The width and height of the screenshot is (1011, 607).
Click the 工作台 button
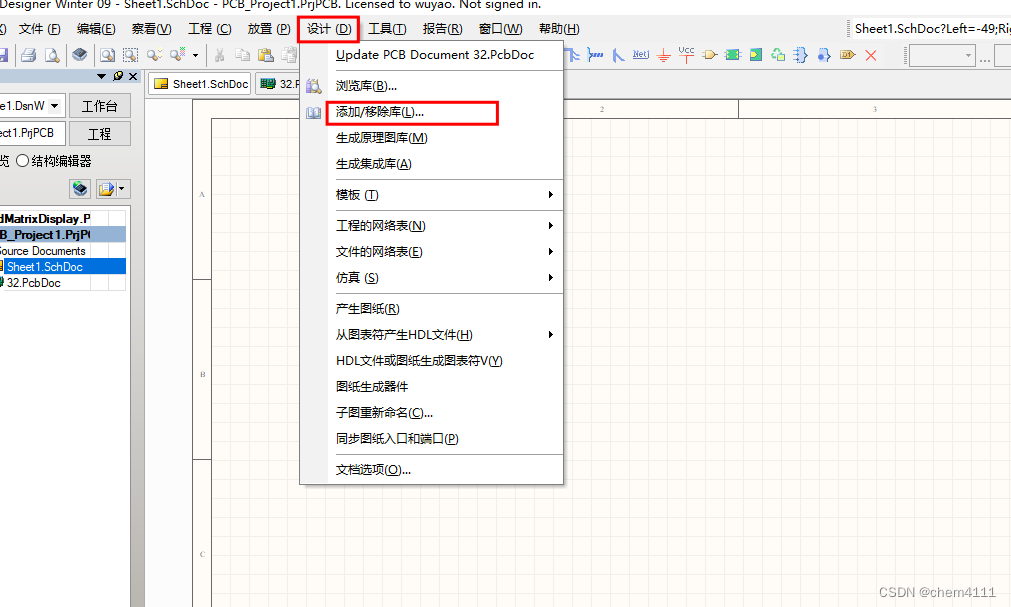pos(101,105)
